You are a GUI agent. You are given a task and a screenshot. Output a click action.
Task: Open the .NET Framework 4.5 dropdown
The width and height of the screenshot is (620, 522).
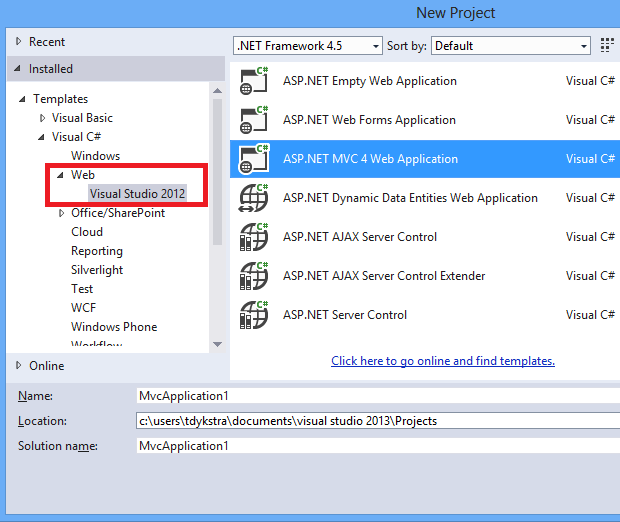coord(308,46)
